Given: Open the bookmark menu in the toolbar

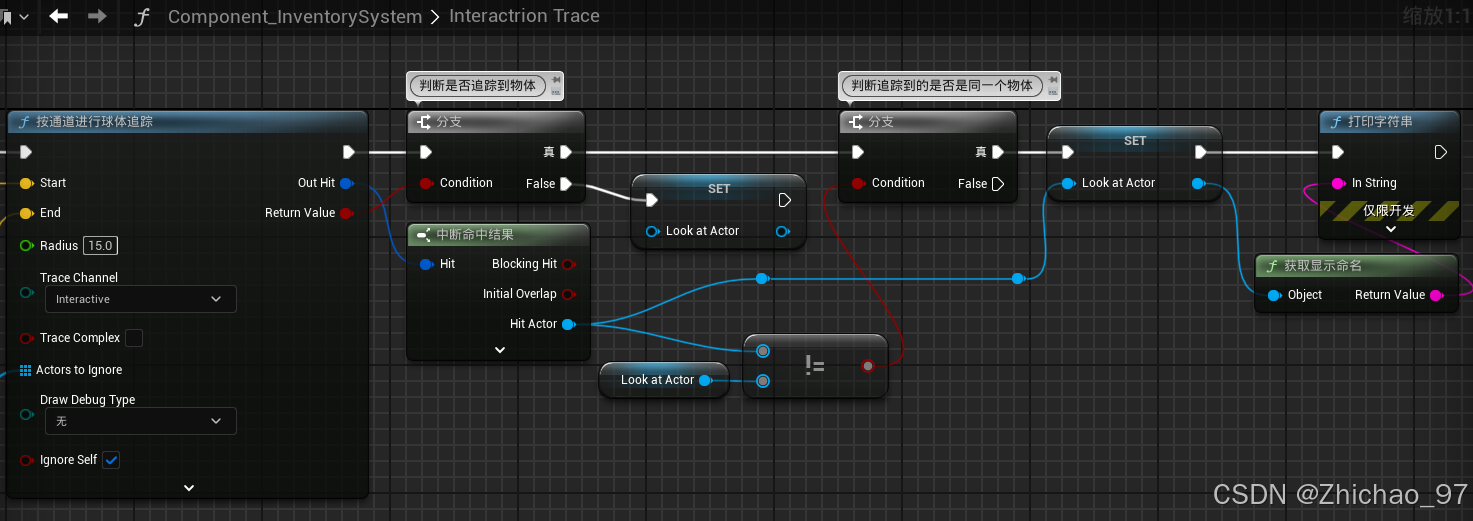Looking at the screenshot, I should pos(15,16).
